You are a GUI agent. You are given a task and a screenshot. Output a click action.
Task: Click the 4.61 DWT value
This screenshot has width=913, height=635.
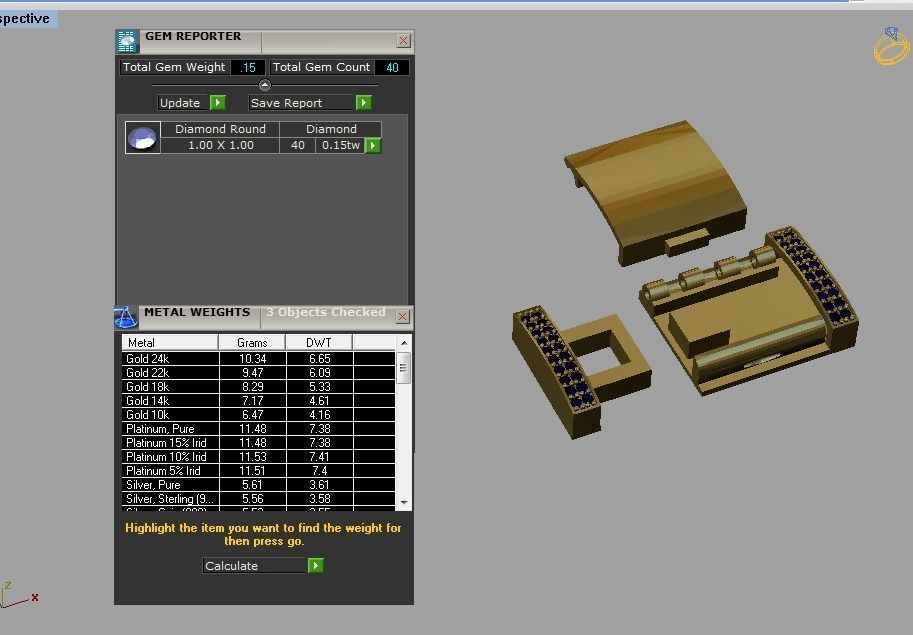[x=320, y=400]
